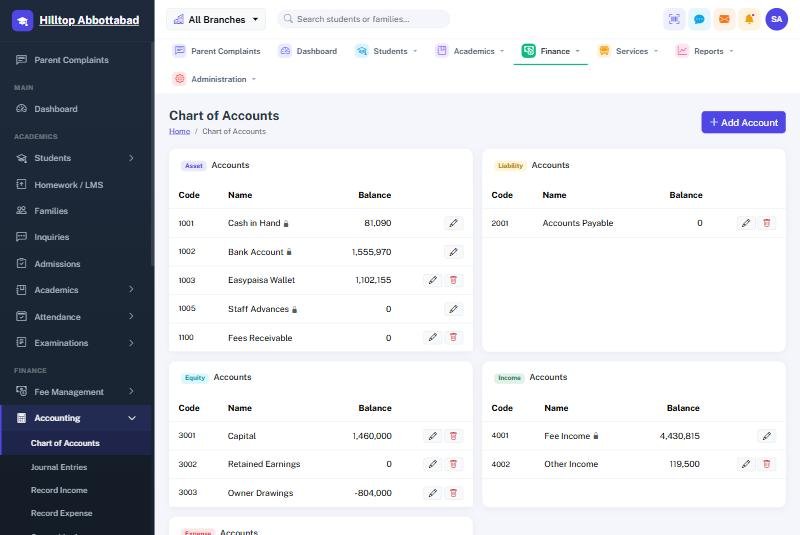This screenshot has width=800, height=535.
Task: Click the Equity accounts badge
Action: point(195,378)
